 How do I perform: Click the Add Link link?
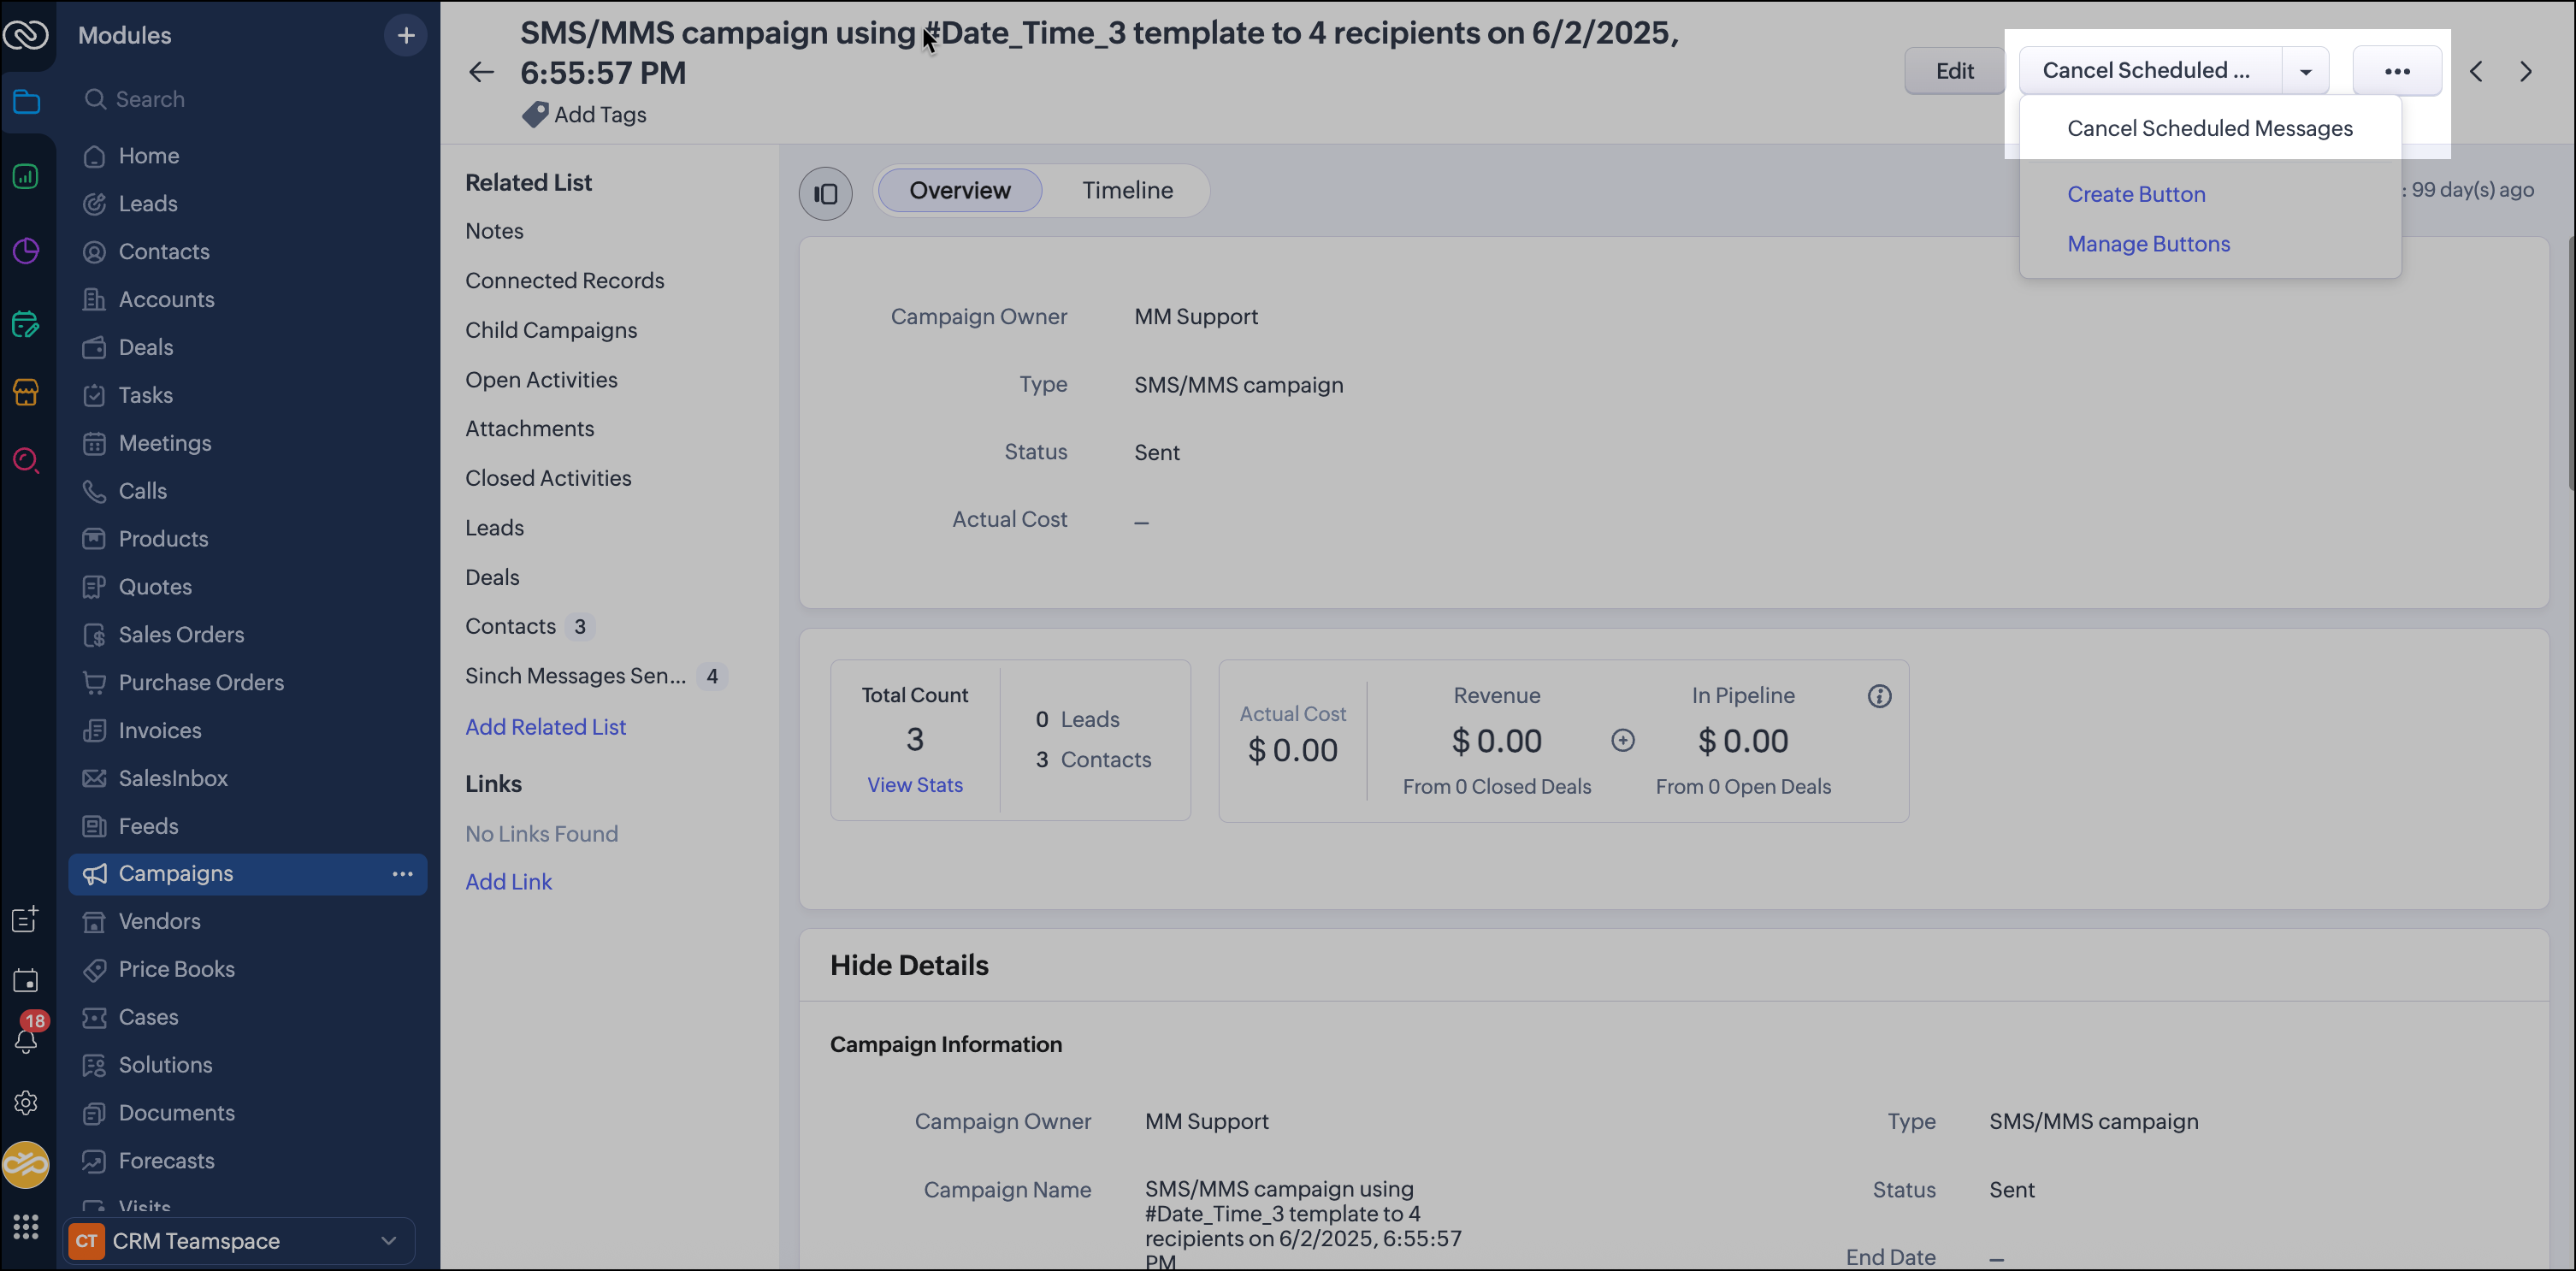508,882
